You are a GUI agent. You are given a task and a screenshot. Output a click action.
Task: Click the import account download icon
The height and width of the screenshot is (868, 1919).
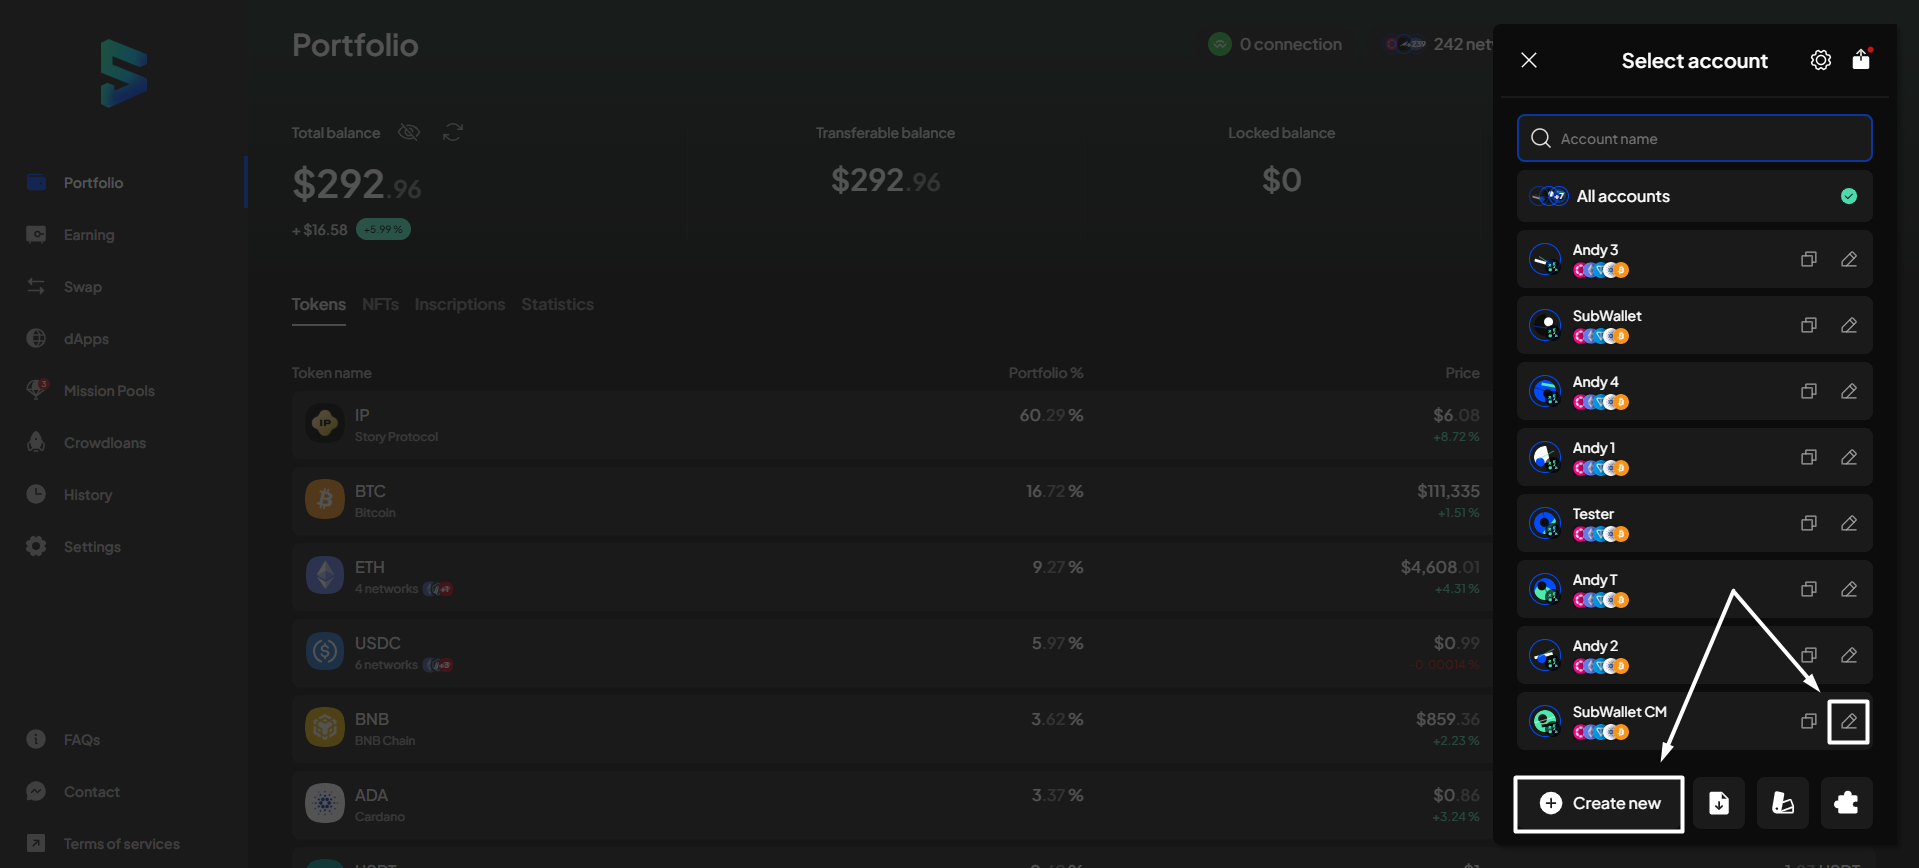(1718, 803)
